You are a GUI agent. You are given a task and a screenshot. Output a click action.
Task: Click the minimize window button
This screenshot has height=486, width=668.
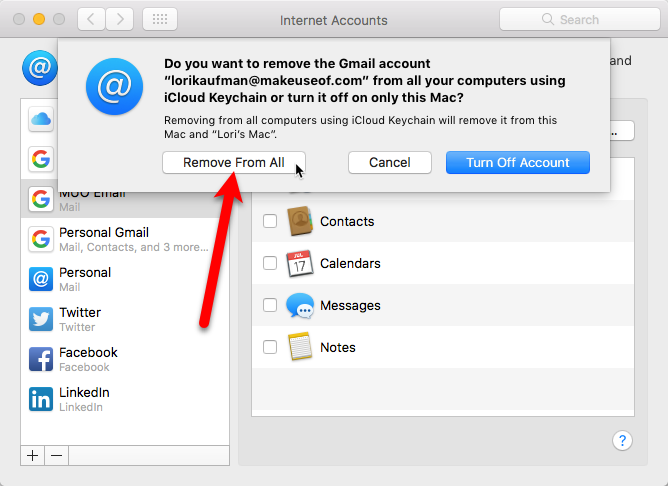[x=39, y=19]
